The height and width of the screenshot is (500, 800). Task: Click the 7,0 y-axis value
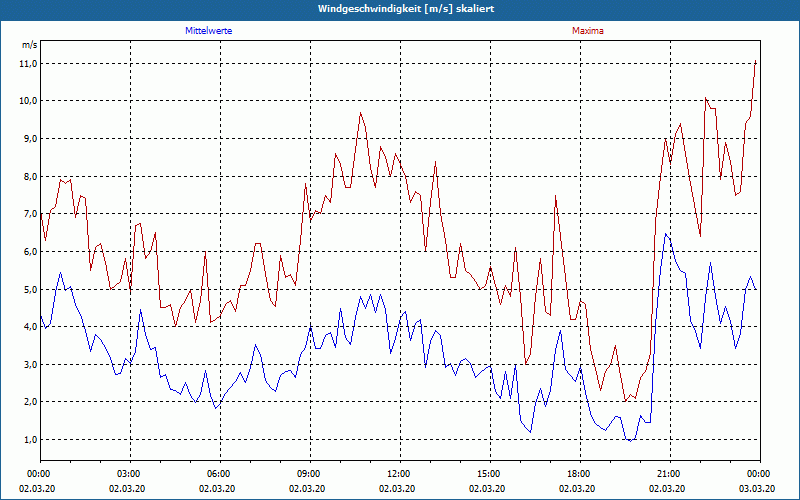pyautogui.click(x=30, y=214)
